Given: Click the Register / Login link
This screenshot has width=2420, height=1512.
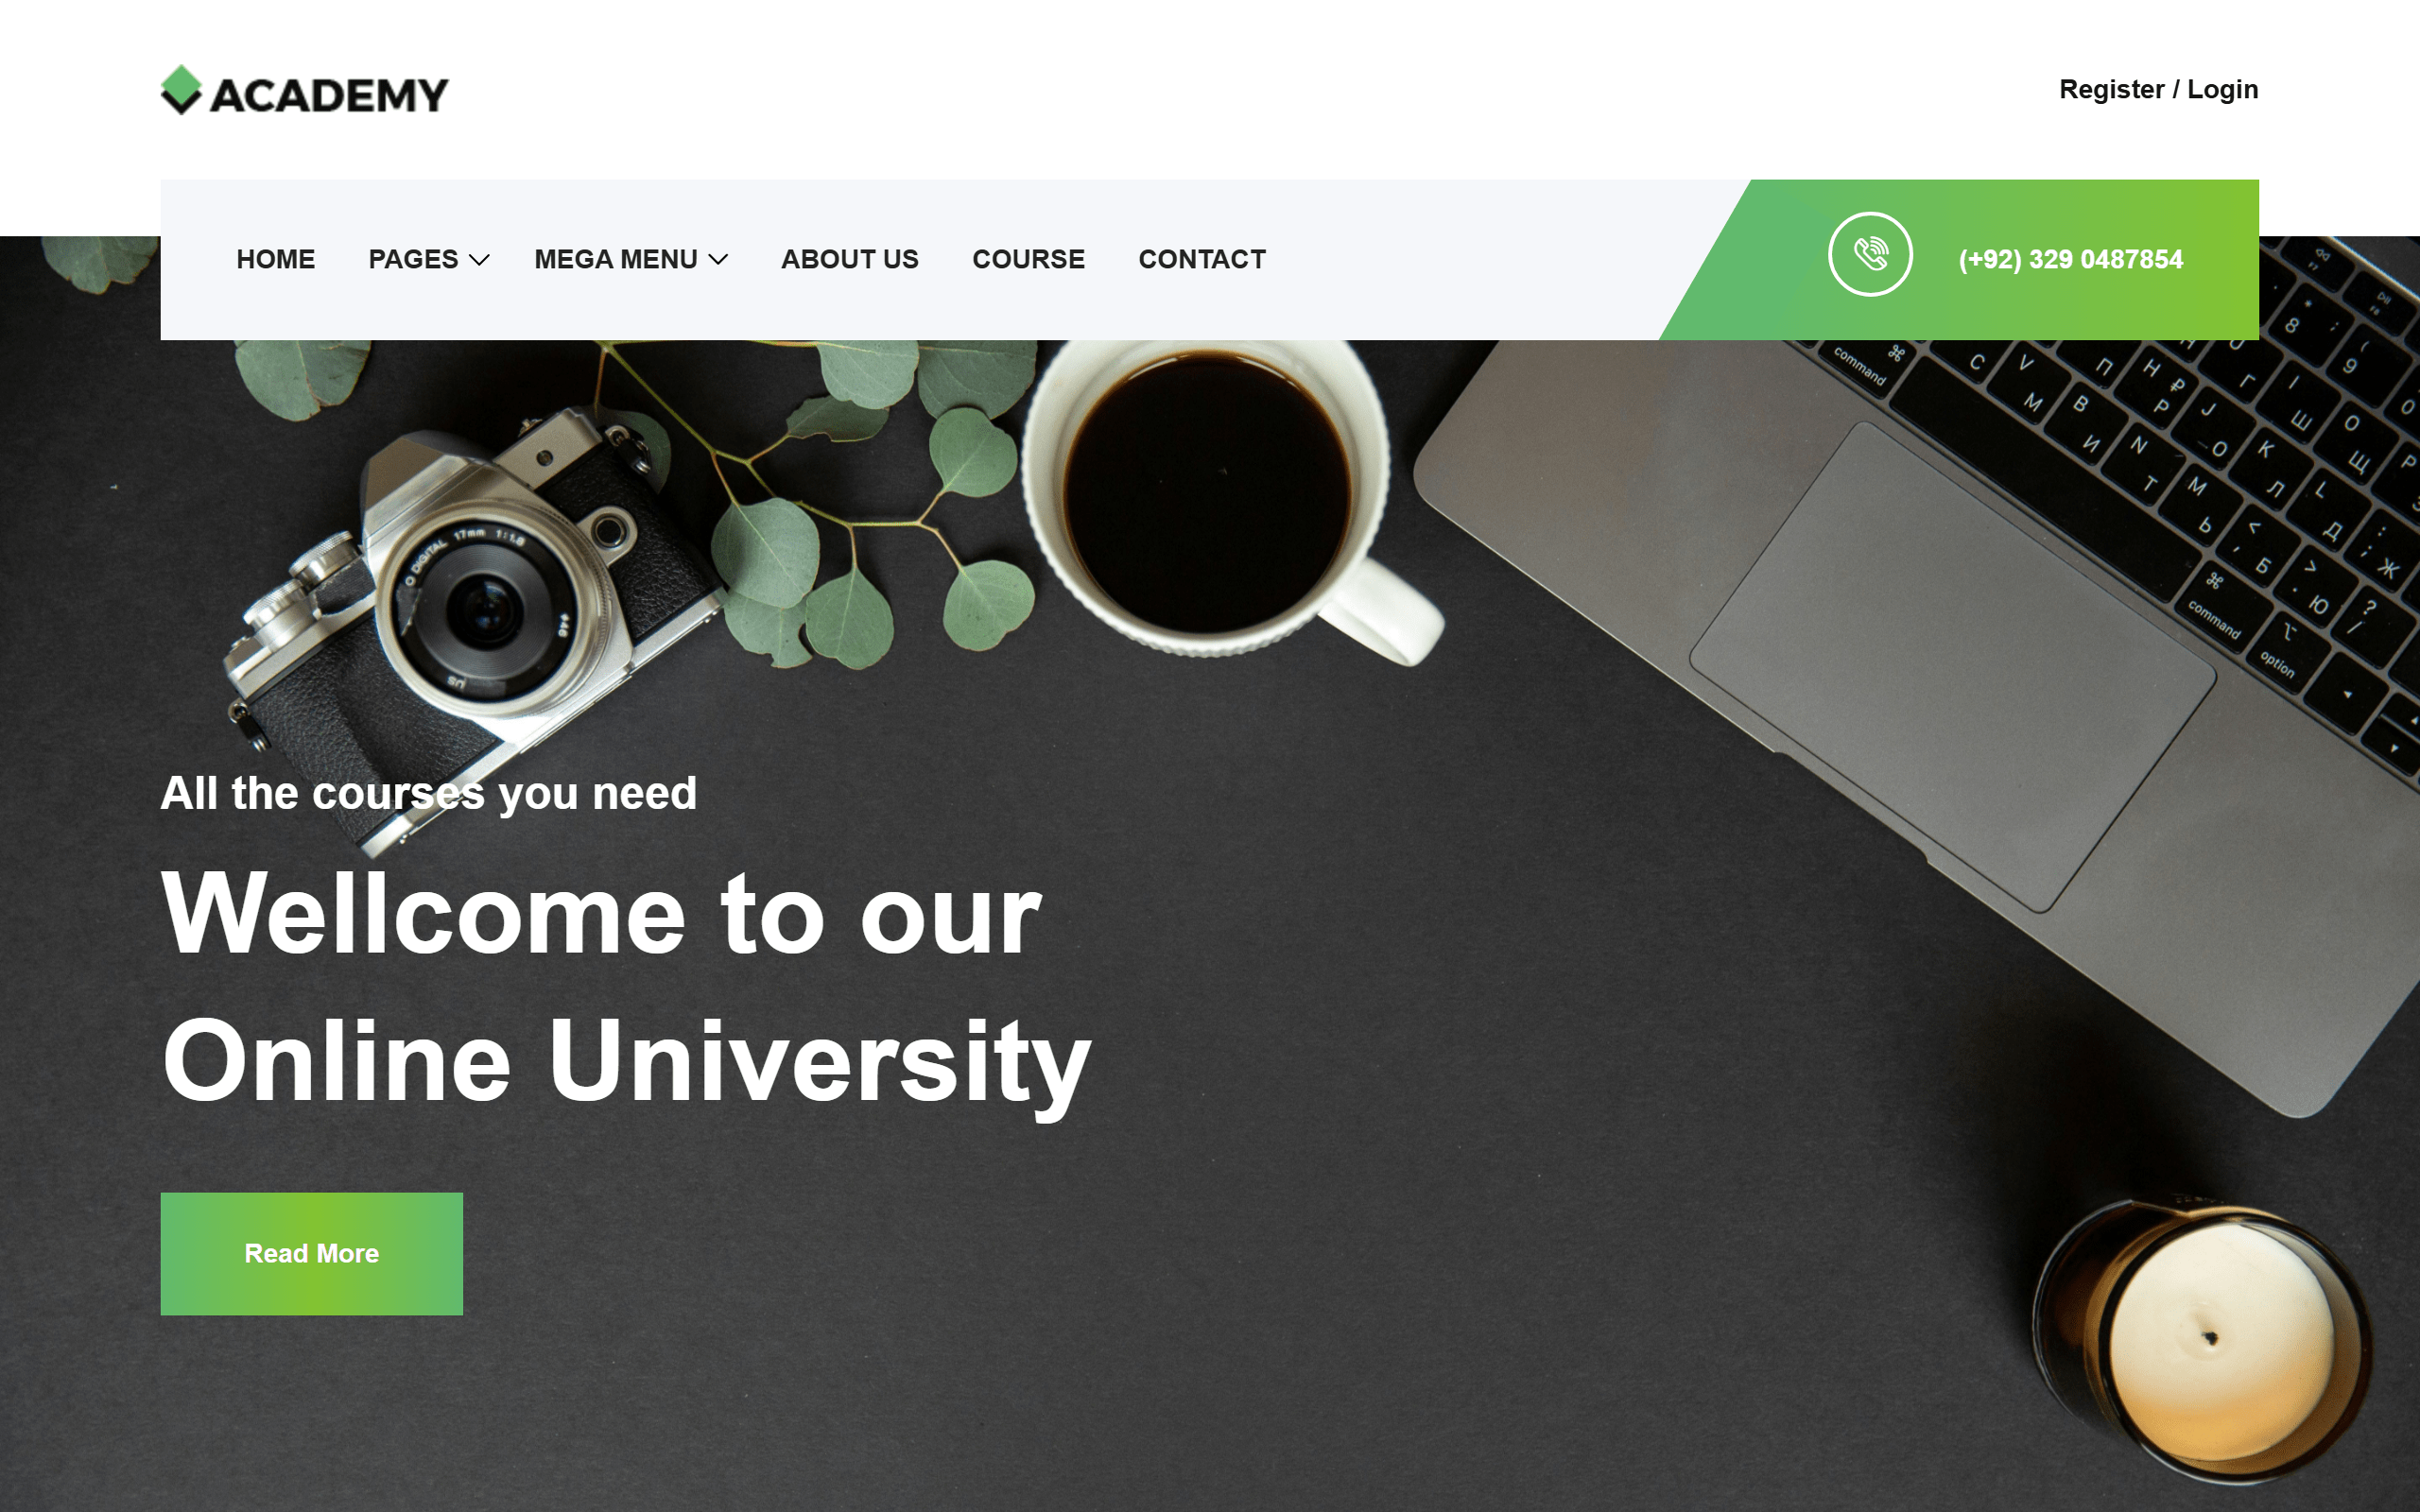Looking at the screenshot, I should (x=2158, y=90).
